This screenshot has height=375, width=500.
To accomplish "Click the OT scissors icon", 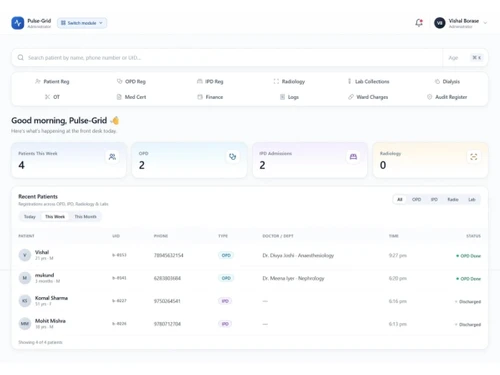I will (x=47, y=97).
